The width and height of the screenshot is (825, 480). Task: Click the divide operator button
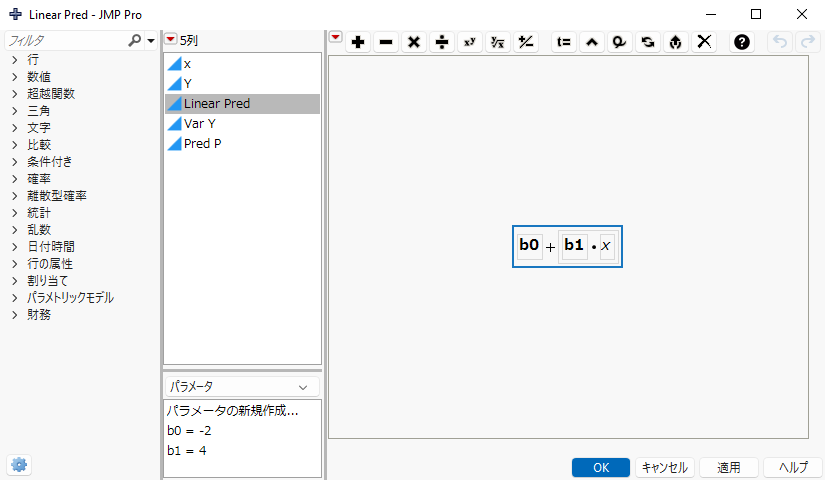point(442,42)
